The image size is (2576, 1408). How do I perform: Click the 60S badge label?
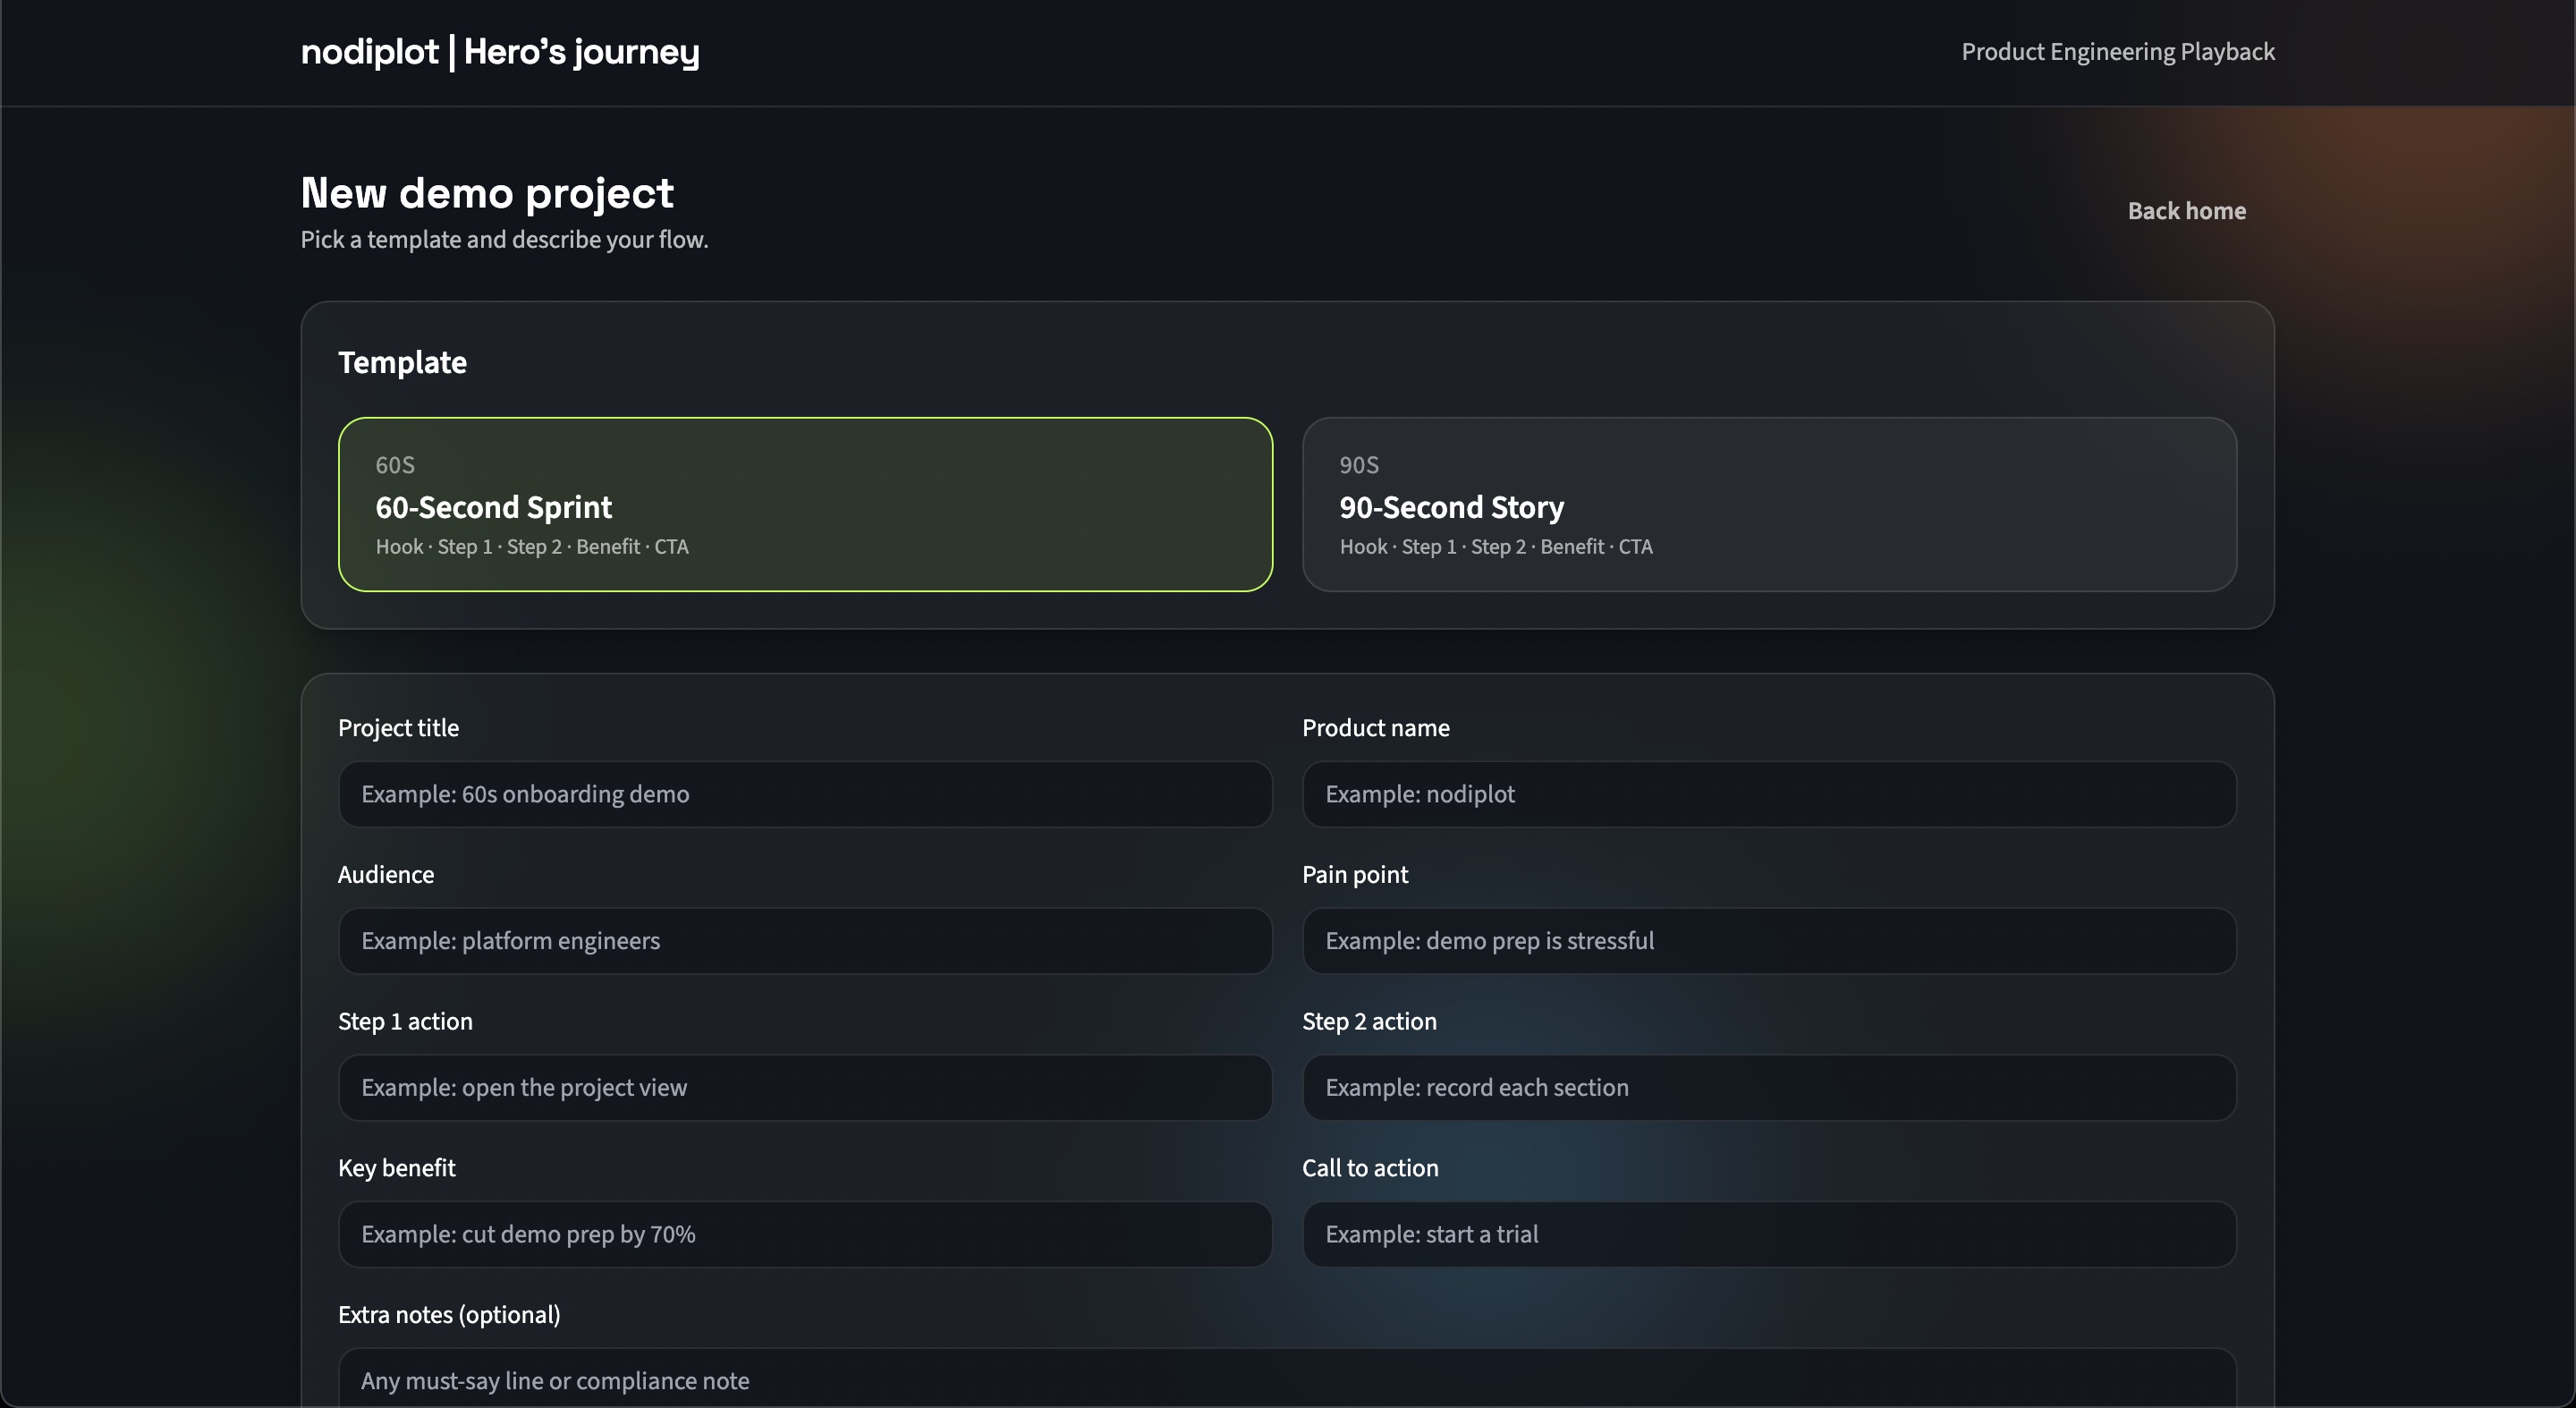tap(394, 465)
